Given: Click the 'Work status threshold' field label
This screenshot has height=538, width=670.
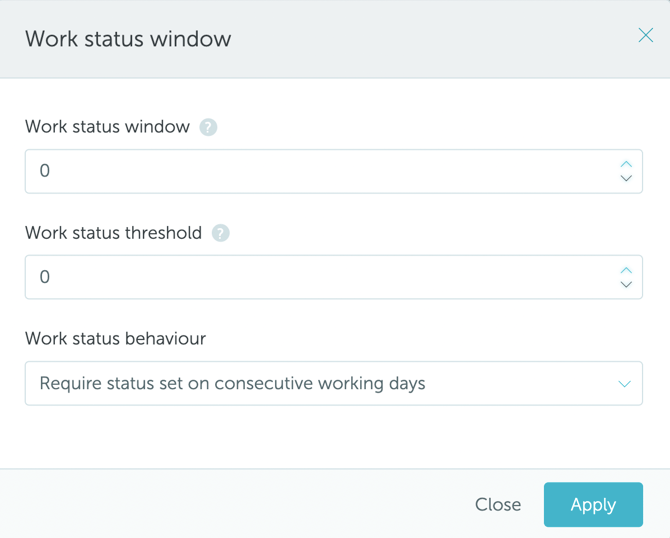Looking at the screenshot, I should point(113,233).
